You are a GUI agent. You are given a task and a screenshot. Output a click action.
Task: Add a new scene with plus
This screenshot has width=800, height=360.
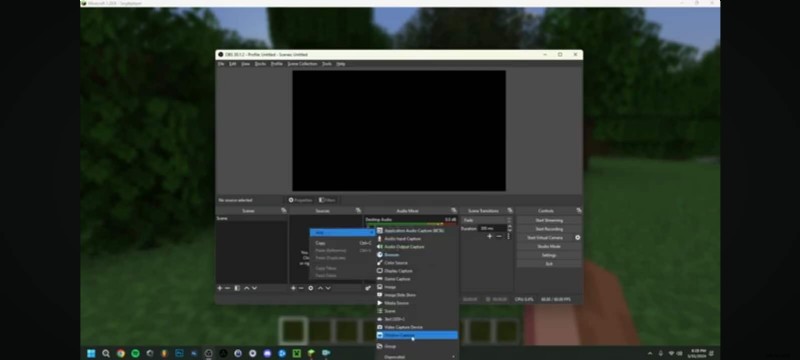tap(220, 288)
